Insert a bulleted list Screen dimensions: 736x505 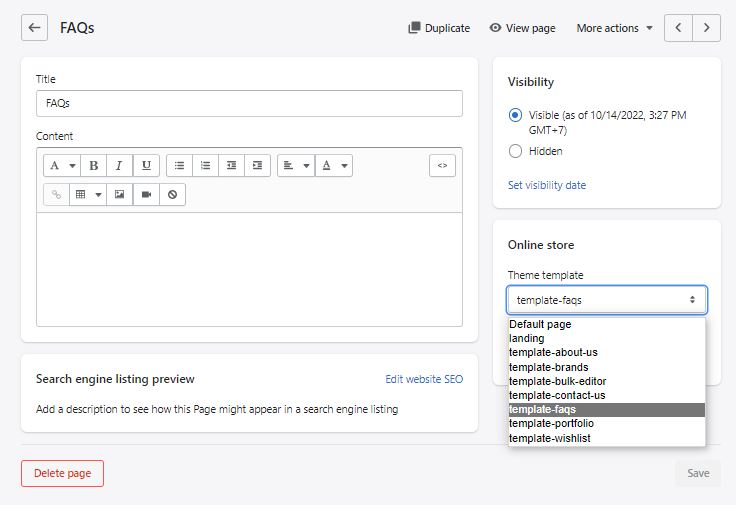pyautogui.click(x=180, y=166)
